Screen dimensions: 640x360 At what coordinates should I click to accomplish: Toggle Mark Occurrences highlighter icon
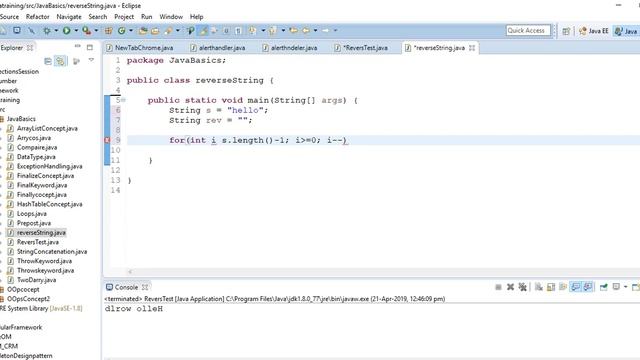tap(203, 31)
